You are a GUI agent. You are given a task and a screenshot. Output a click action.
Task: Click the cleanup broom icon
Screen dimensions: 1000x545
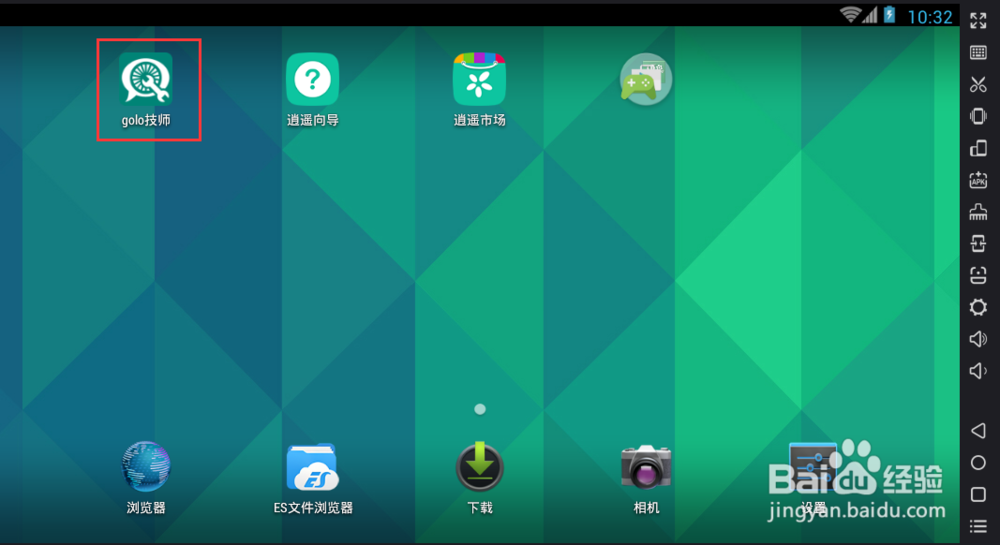[978, 212]
